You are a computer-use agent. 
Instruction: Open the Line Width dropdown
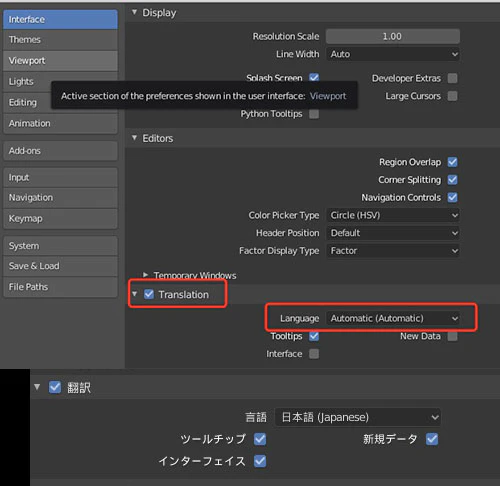click(393, 54)
